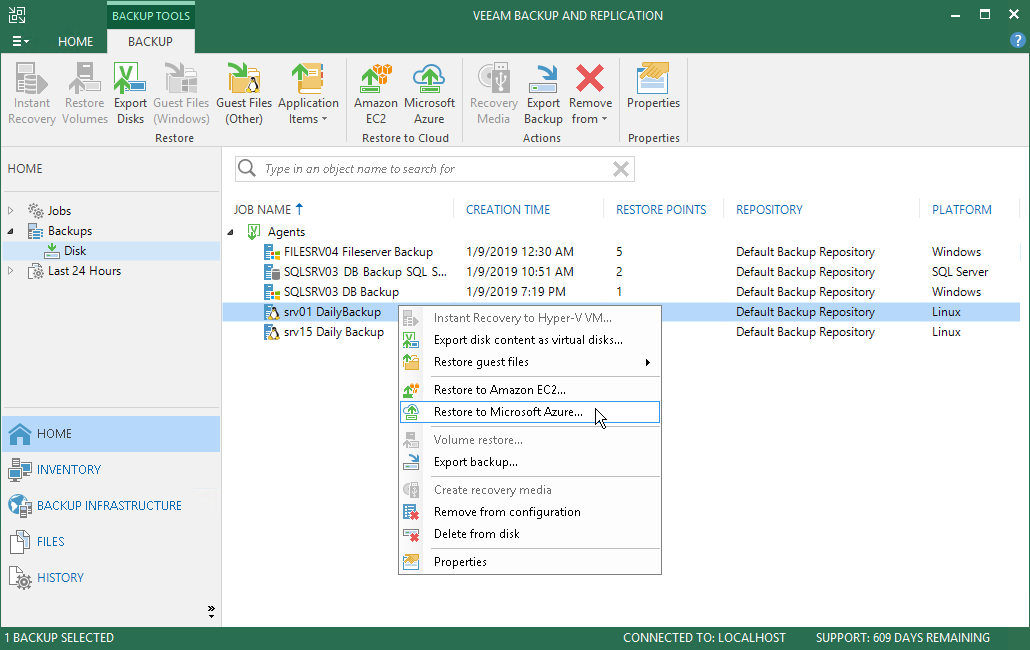Click the Instant Recovery to Hyper-V VM entry
This screenshot has height=650, width=1030.
[x=529, y=318]
